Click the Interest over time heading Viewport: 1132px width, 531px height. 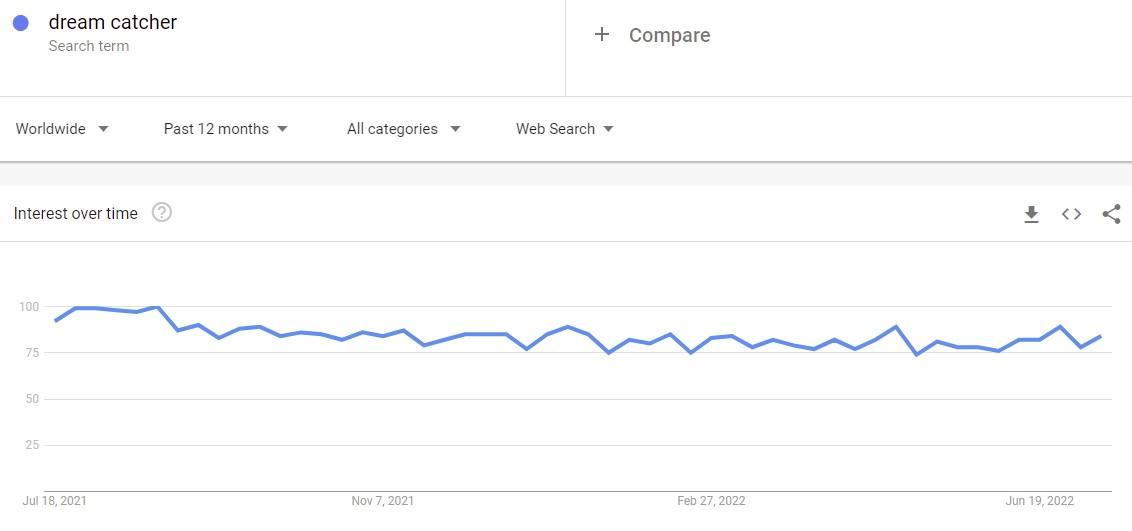coord(76,214)
